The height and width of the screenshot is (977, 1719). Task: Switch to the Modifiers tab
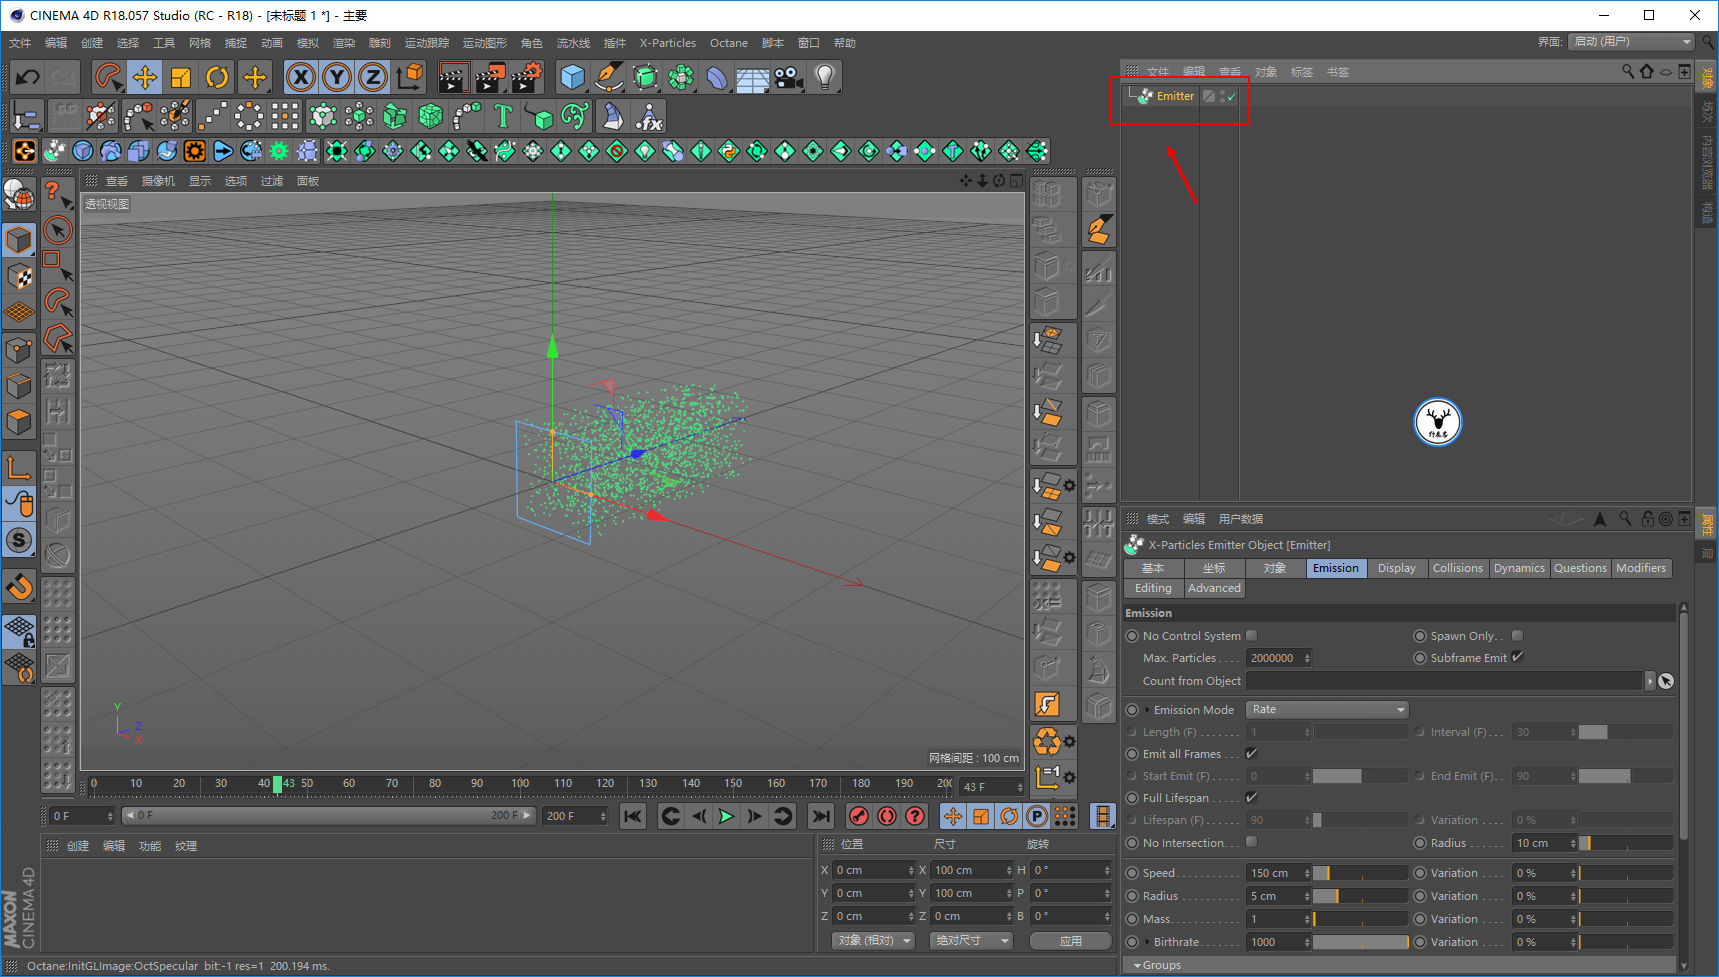tap(1641, 568)
